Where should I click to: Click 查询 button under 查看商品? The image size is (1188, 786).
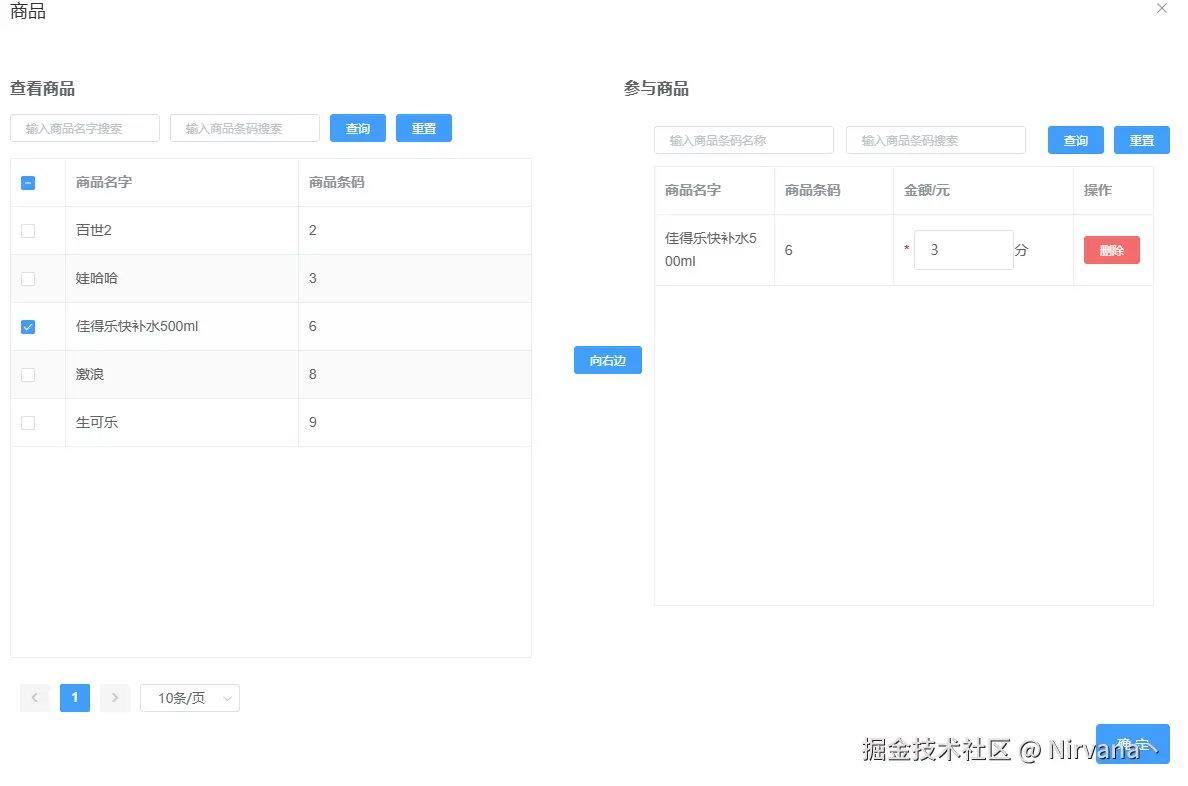358,128
